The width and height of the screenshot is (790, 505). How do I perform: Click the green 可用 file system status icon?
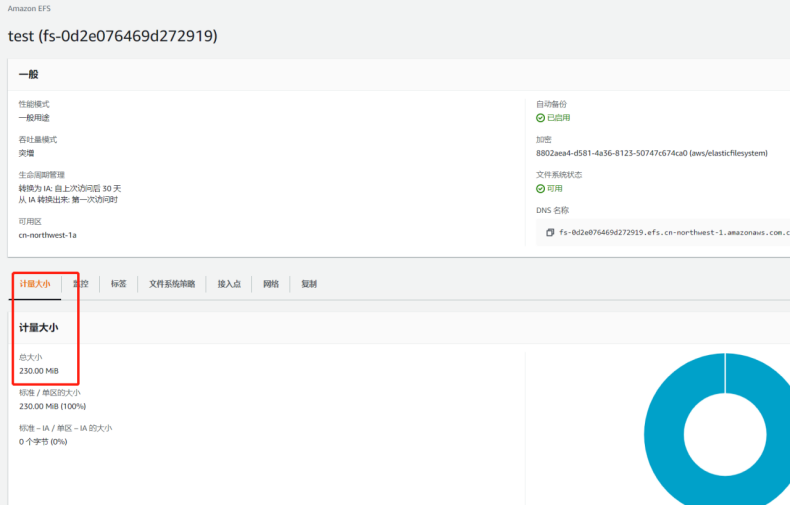pos(541,188)
